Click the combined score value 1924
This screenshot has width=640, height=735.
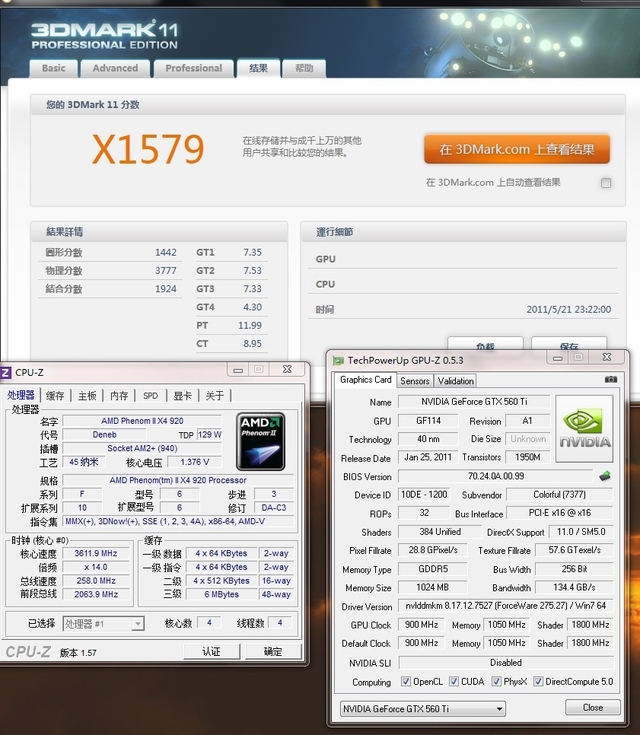[x=166, y=289]
